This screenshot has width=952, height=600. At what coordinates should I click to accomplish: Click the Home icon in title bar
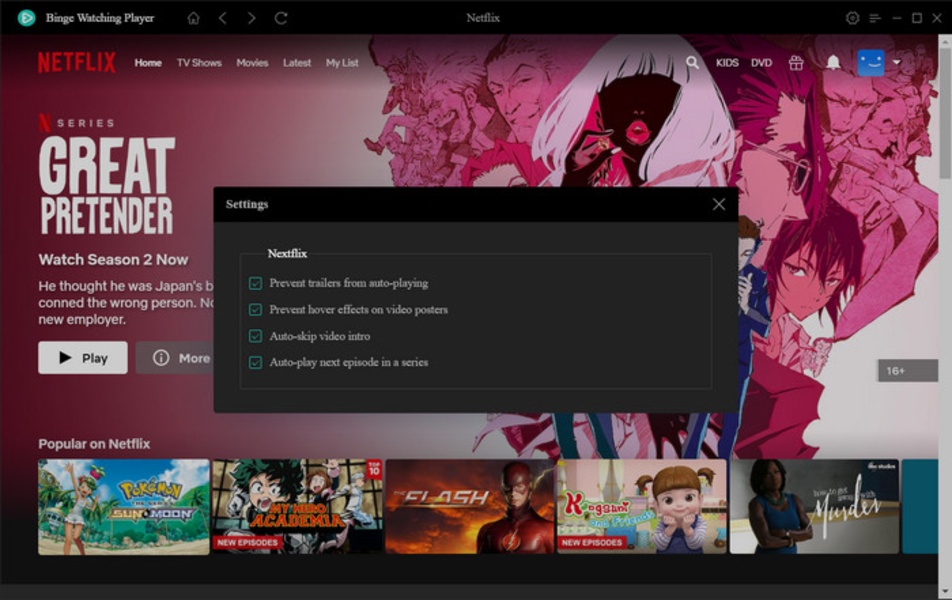click(x=193, y=18)
